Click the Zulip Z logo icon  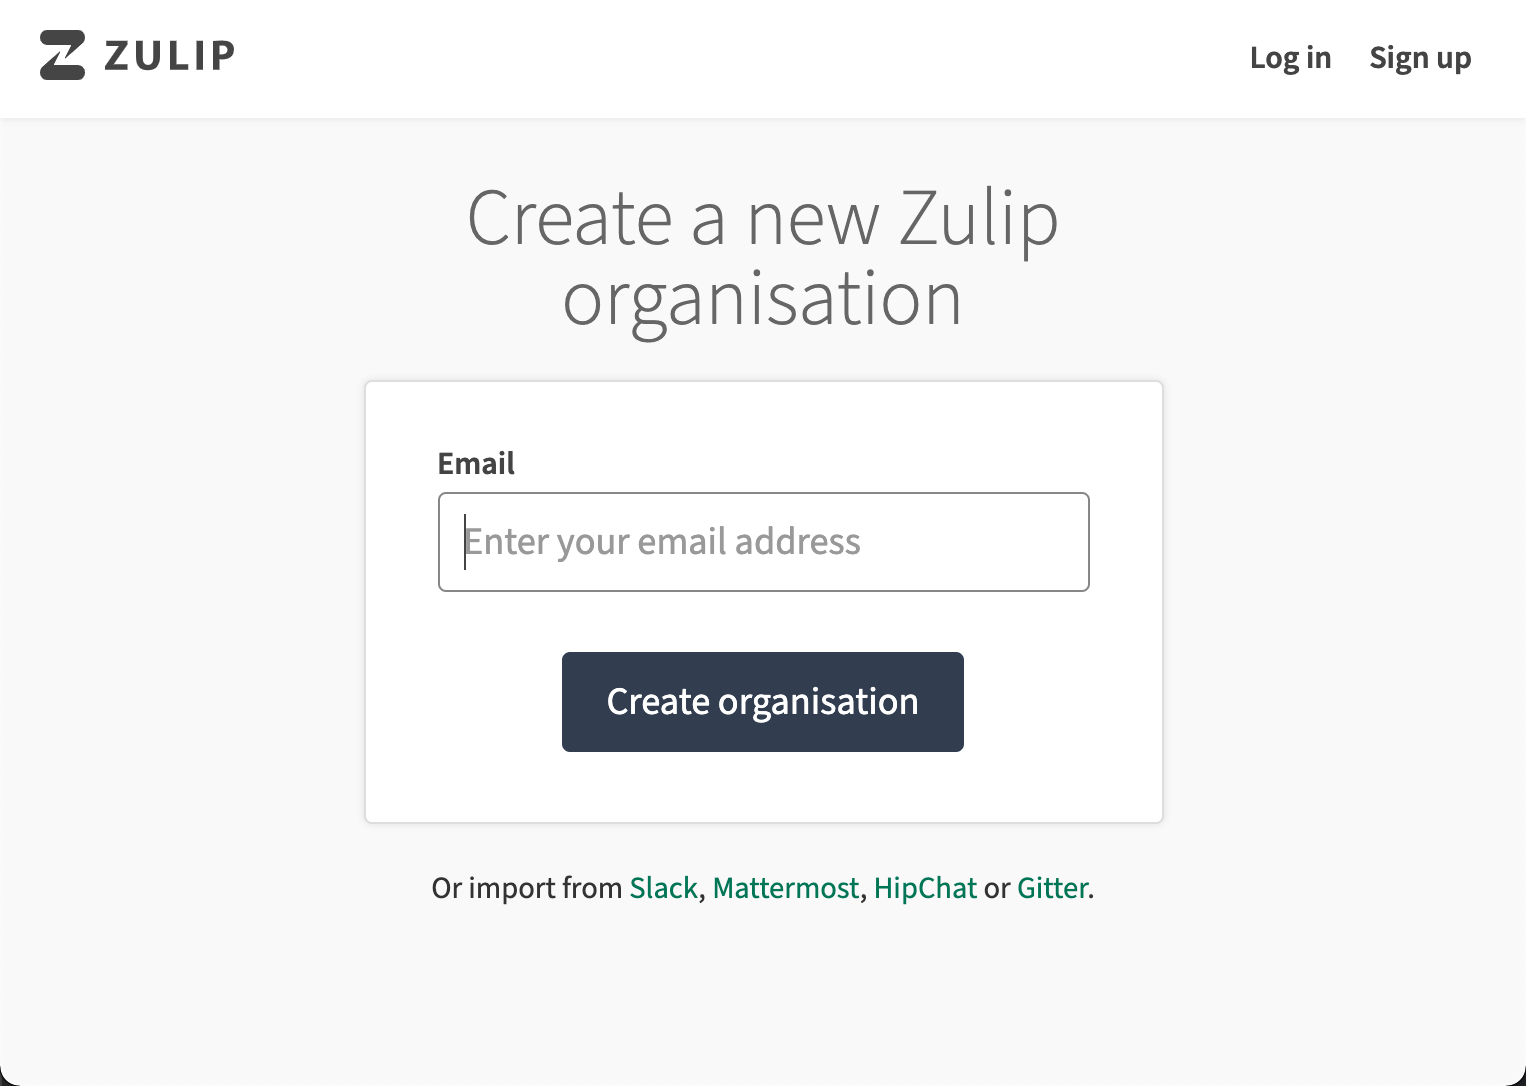62,55
